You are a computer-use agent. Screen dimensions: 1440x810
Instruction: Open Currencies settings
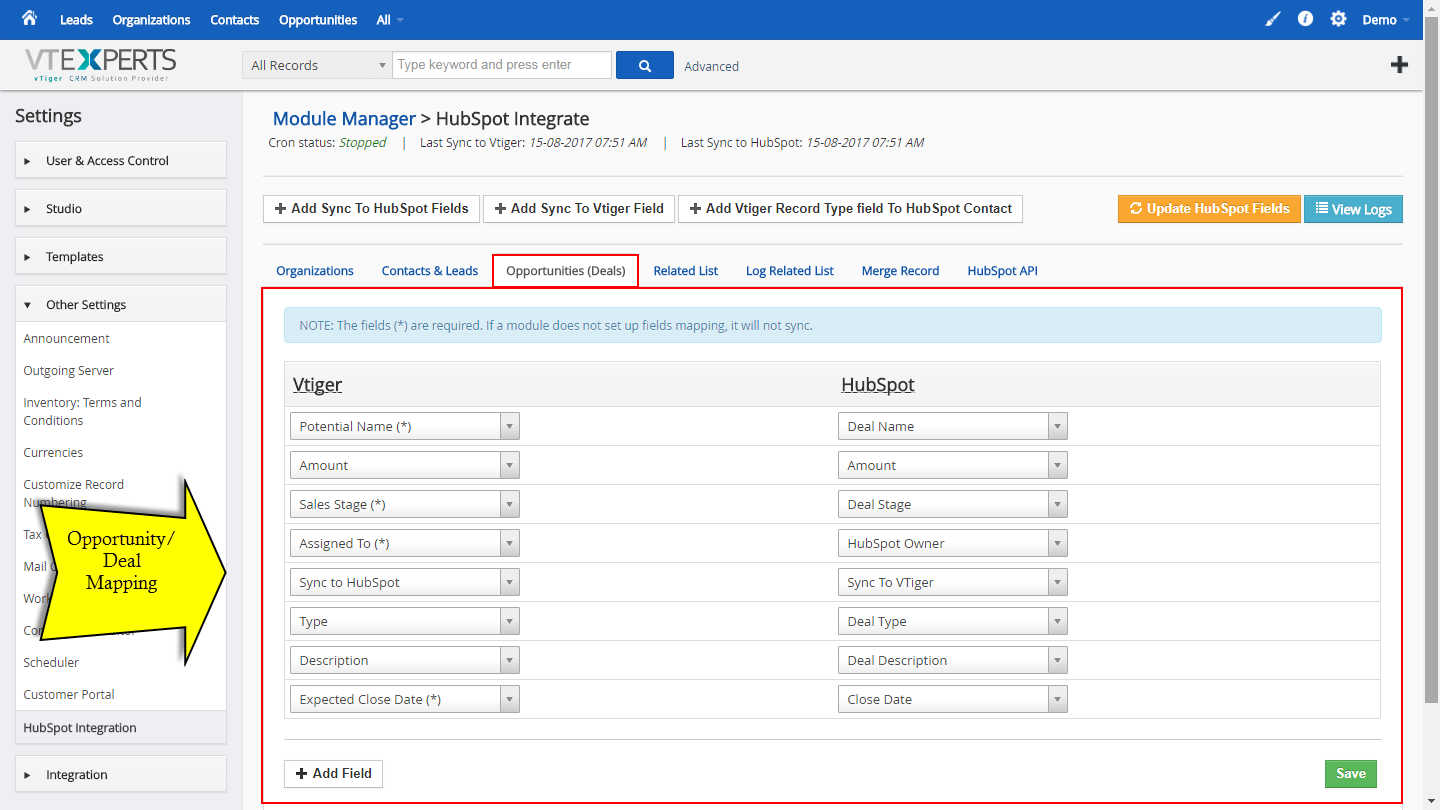[53, 453]
